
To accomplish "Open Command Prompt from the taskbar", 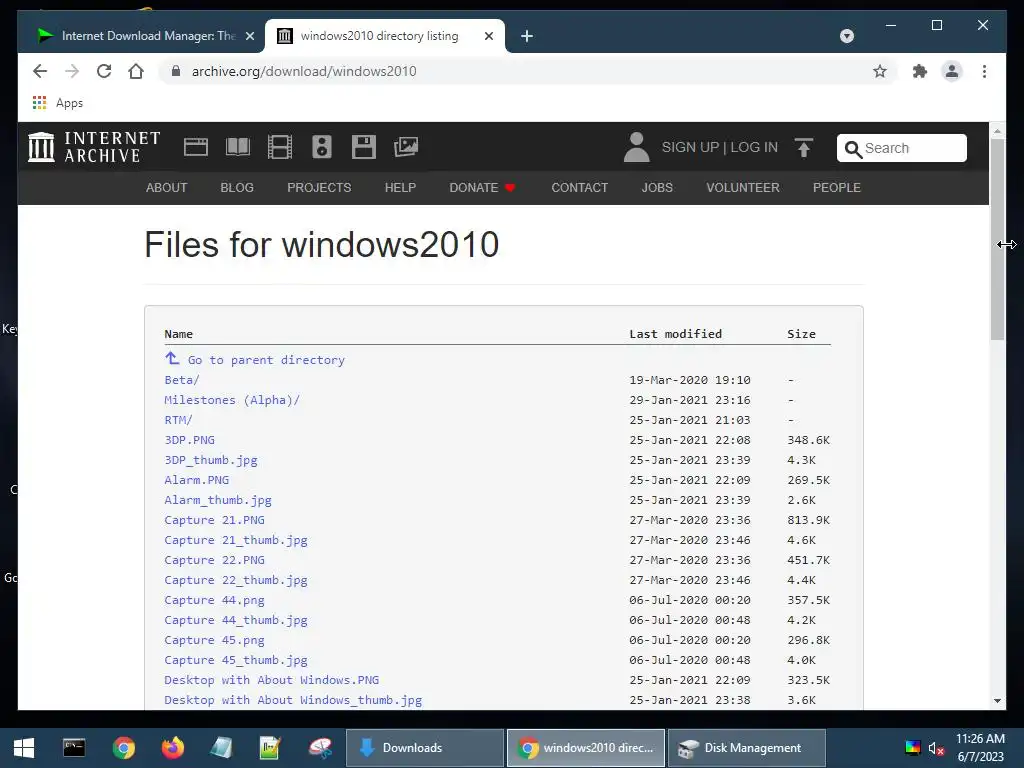I will 74,748.
